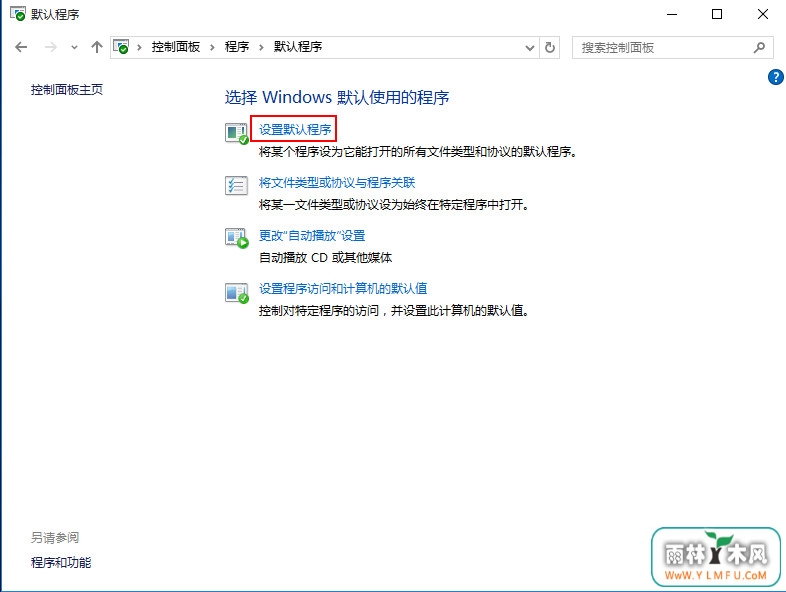Screen dimensions: 786x592
Task: Click the AutoPlay settings icon
Action: [x=237, y=238]
